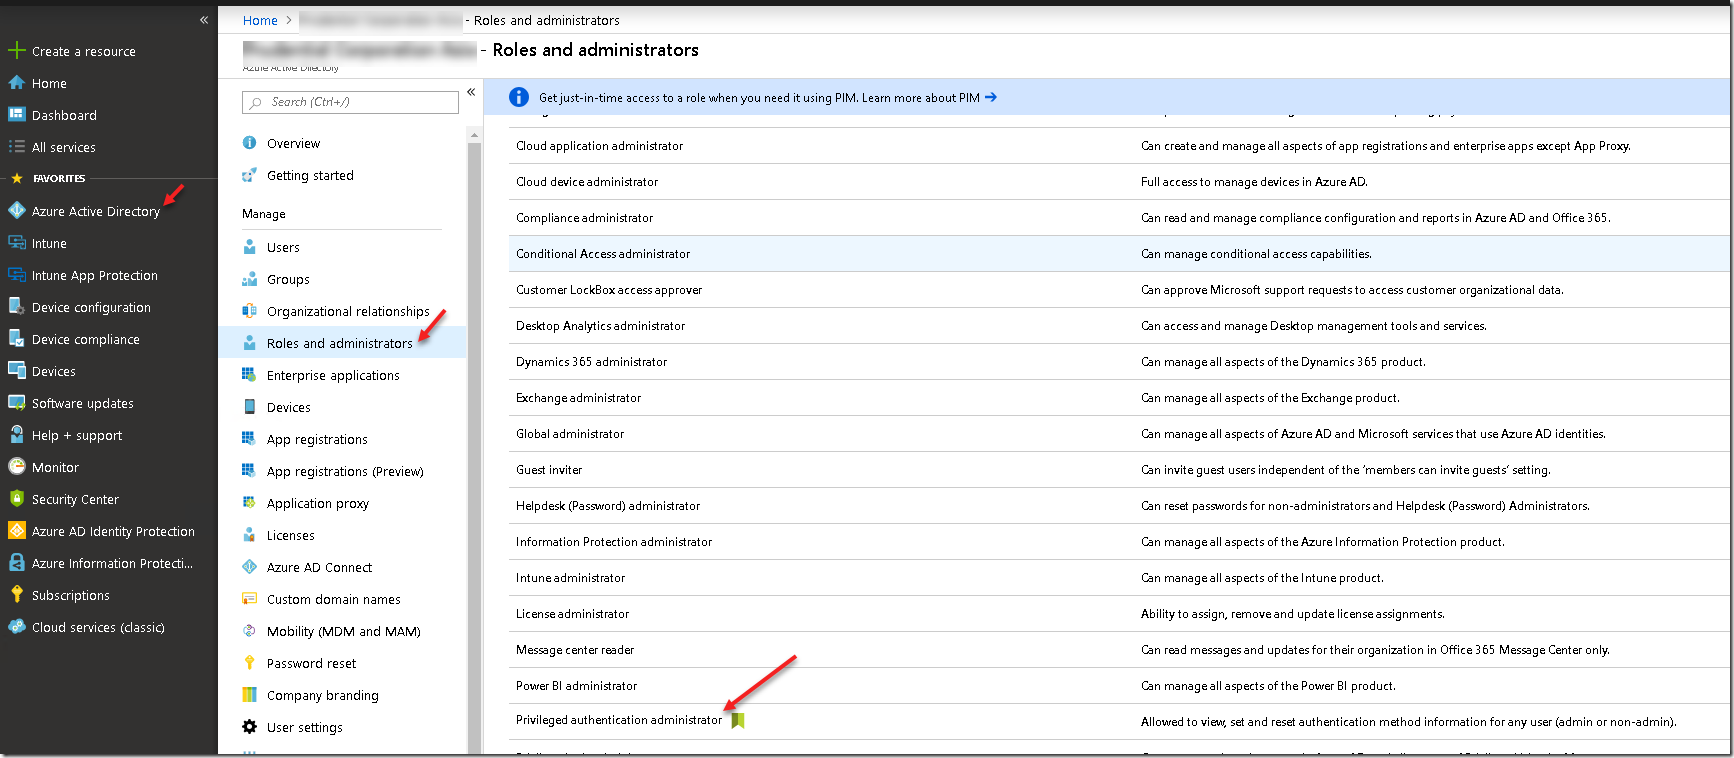Collapse the main left navigation sidebar
Screen dimensions: 1734x758
click(204, 20)
